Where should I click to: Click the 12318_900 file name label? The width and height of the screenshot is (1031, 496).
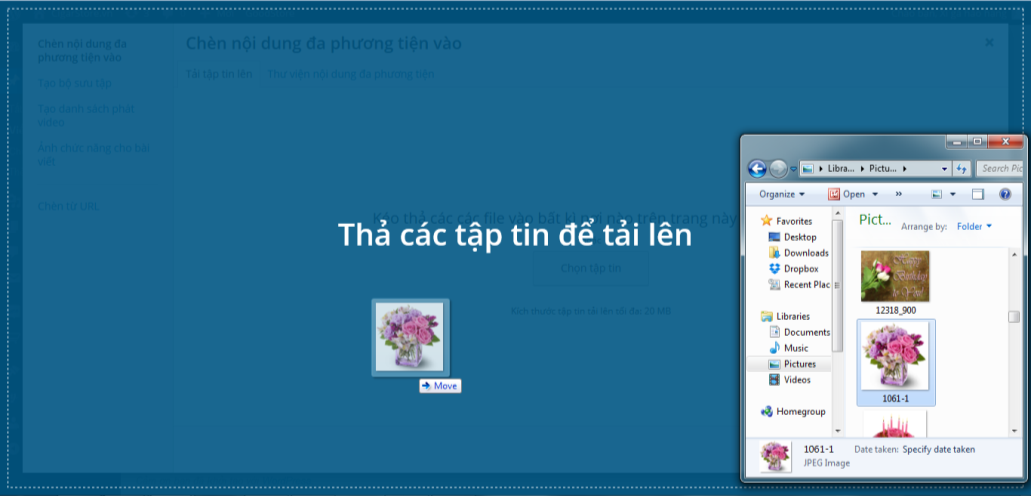[x=896, y=310]
